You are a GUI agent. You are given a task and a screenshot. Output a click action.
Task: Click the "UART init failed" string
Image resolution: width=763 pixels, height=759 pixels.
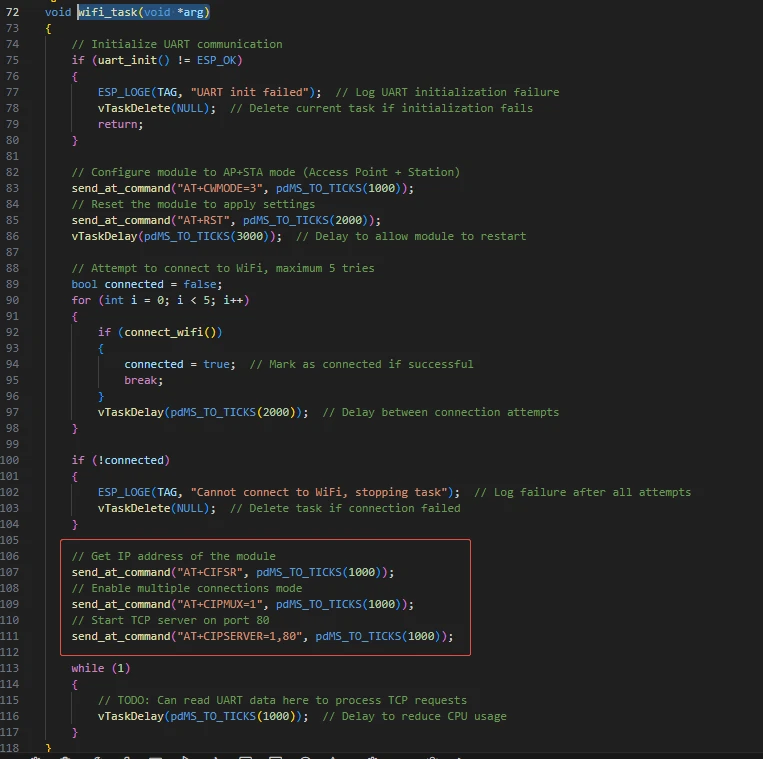255,92
